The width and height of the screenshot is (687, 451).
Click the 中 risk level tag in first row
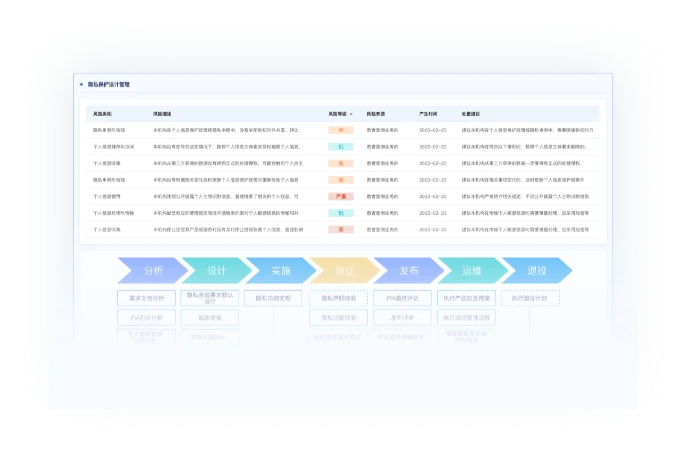click(x=341, y=130)
